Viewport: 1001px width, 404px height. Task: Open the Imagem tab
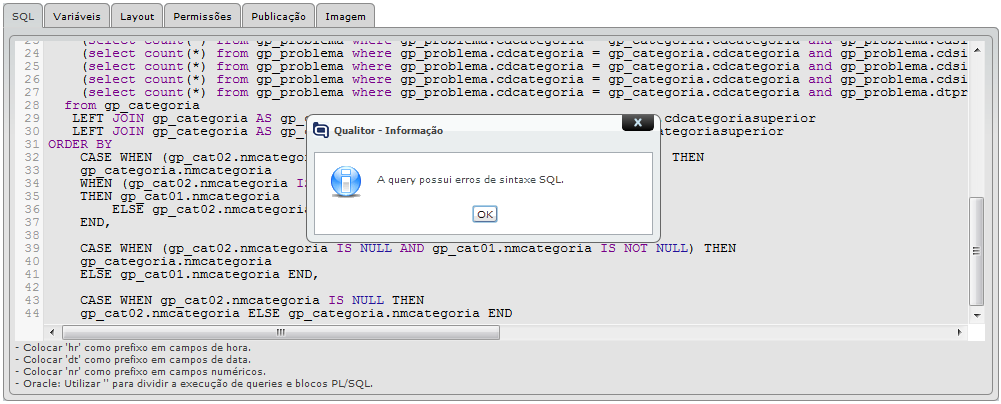(x=346, y=17)
